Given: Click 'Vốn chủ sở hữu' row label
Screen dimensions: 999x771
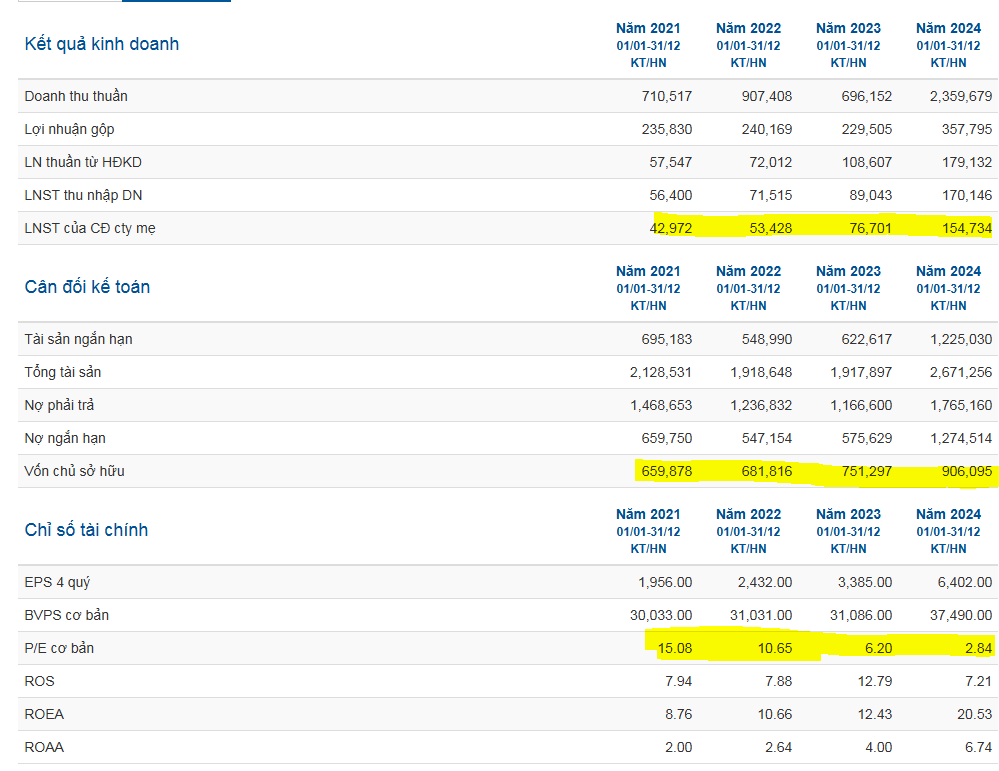Looking at the screenshot, I should coord(75,472).
